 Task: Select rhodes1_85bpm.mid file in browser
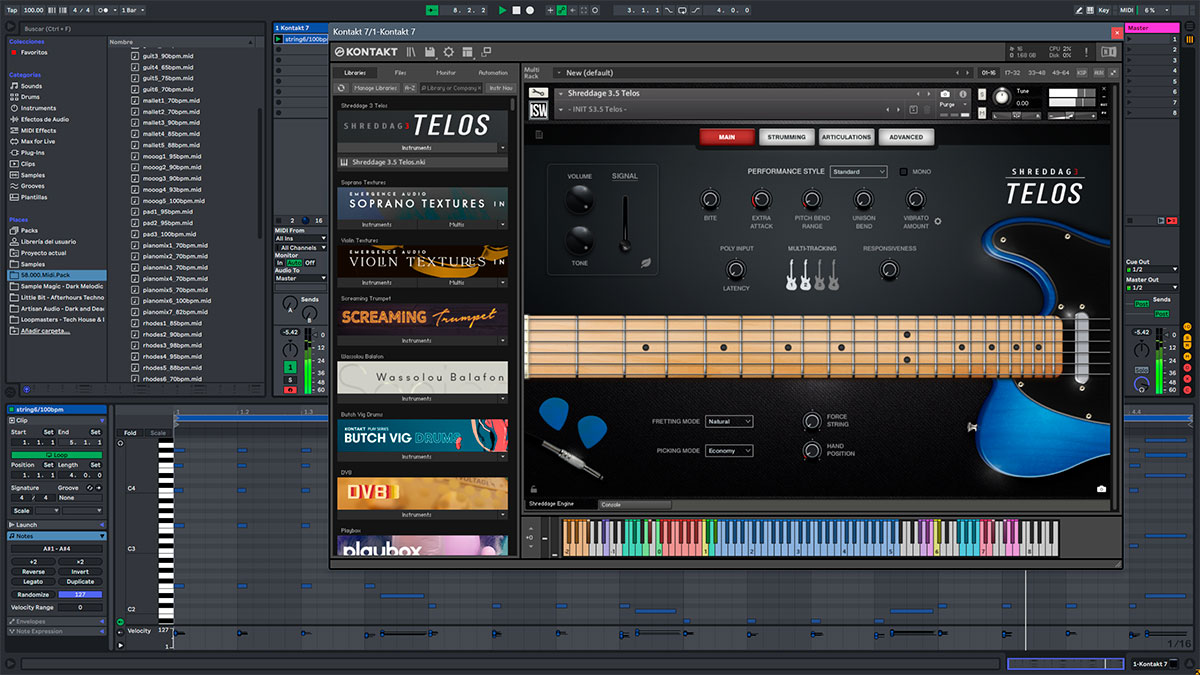172,323
